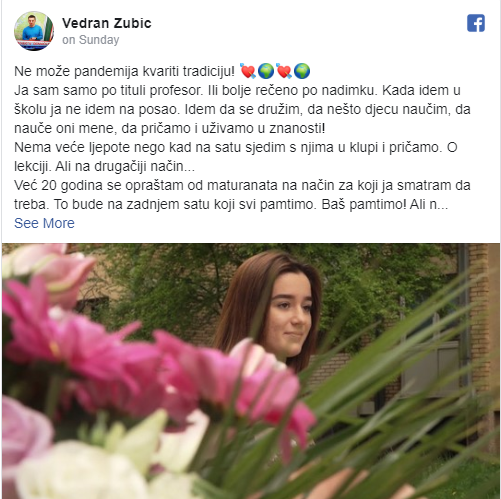The width and height of the screenshot is (501, 499).
Task: Open the "on Sunday" post timestamp
Action: tap(91, 40)
